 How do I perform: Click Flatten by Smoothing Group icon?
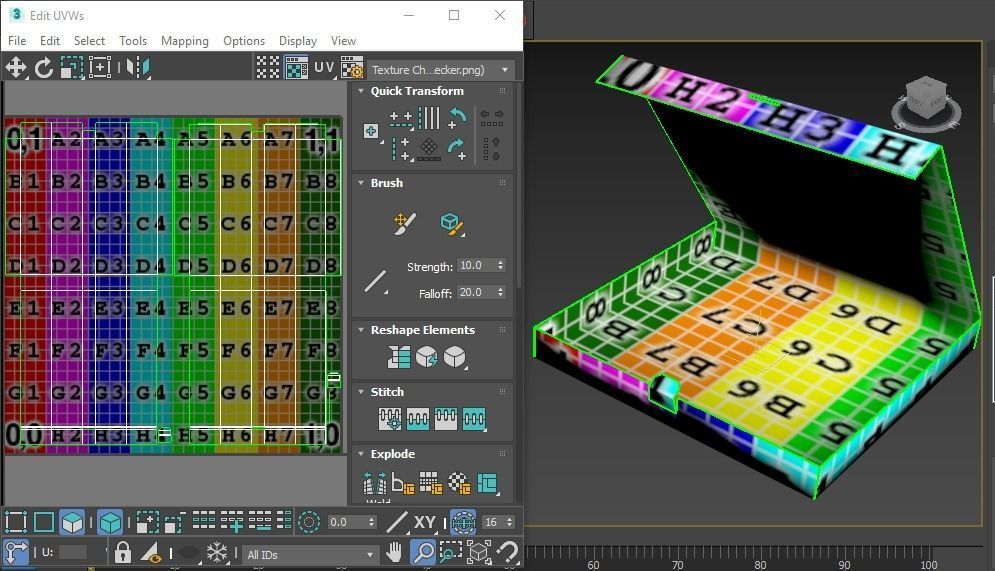(431, 483)
